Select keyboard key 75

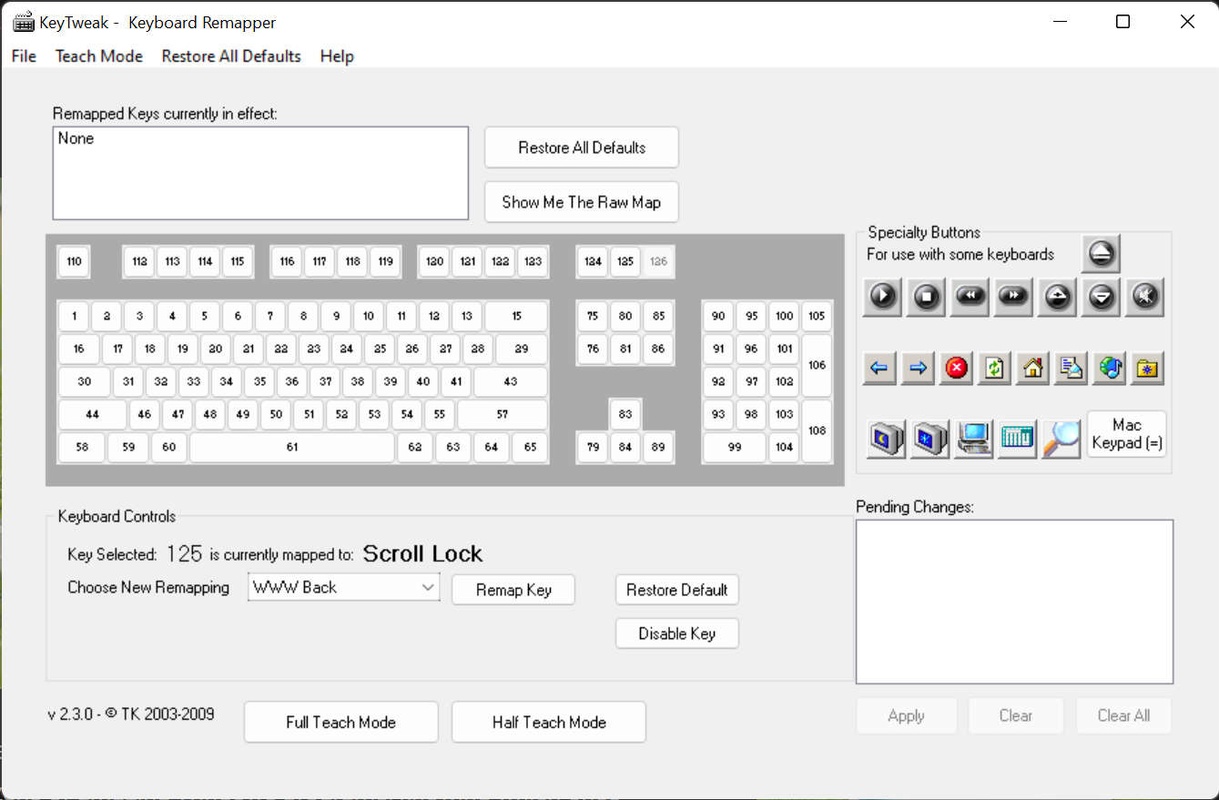[x=593, y=316]
